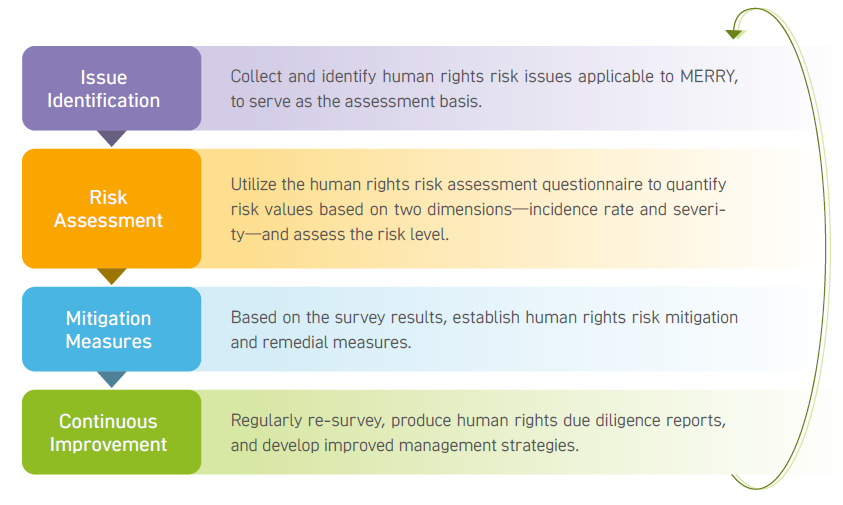The width and height of the screenshot is (843, 505).
Task: Click 'incidence rate and severity' phrase
Action: pos(627,209)
